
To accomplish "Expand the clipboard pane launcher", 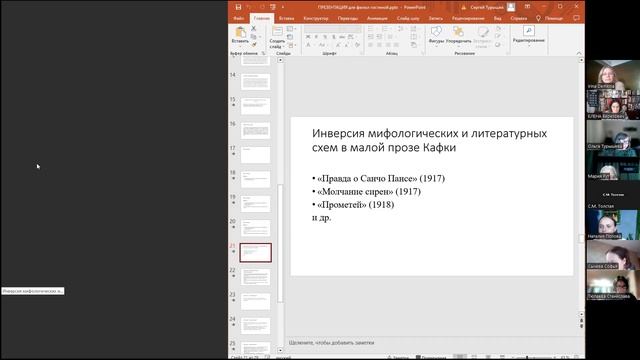I will tap(263, 53).
